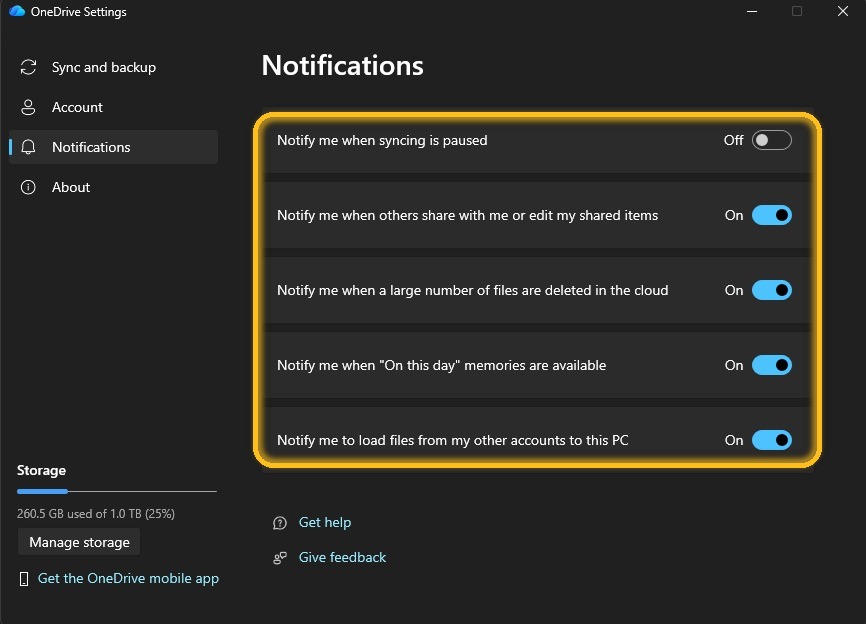866x624 pixels.
Task: Click the Give feedback people icon
Action: pyautogui.click(x=280, y=558)
